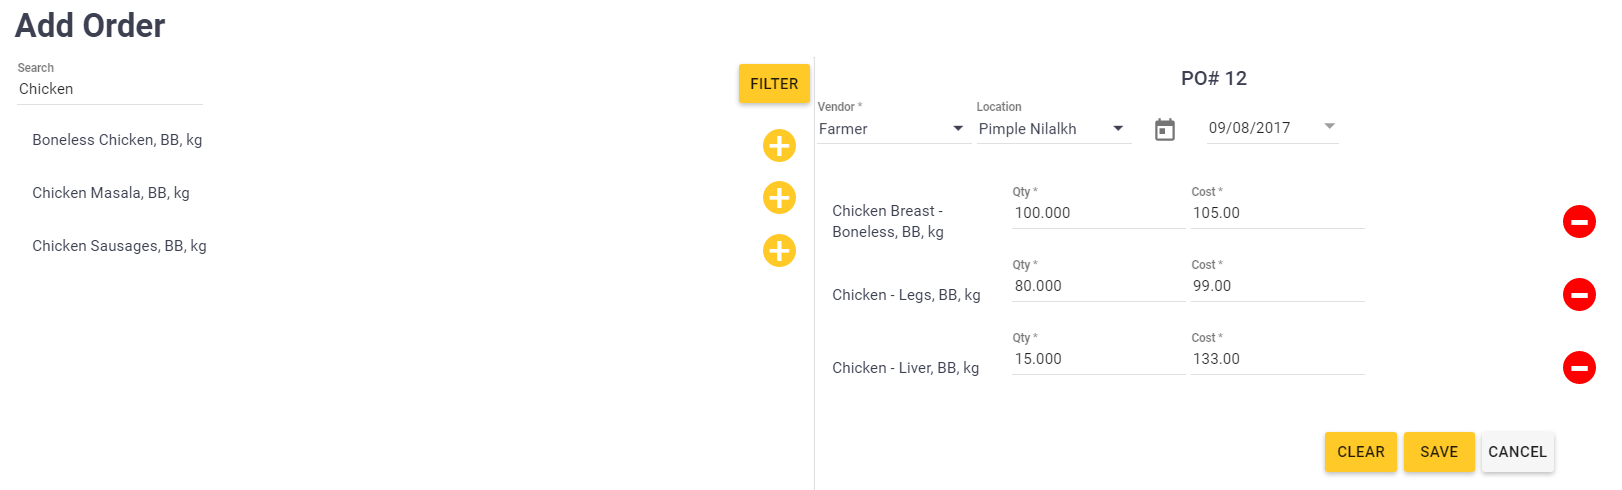
Task: Remove Chicken - Liver line item
Action: (1579, 368)
